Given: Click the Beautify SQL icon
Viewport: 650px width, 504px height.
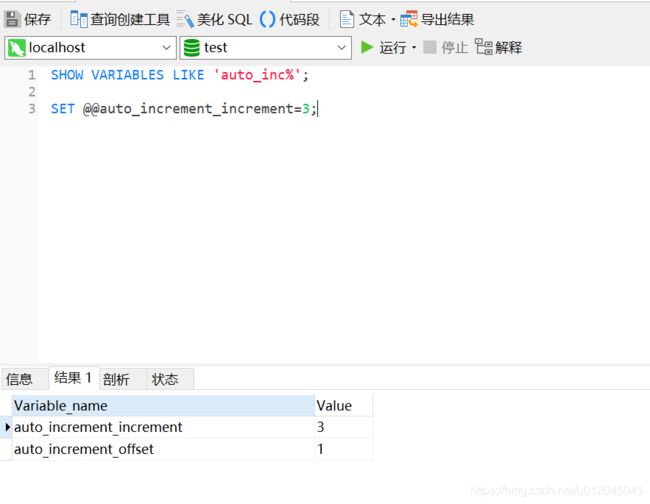Looking at the screenshot, I should [185, 19].
